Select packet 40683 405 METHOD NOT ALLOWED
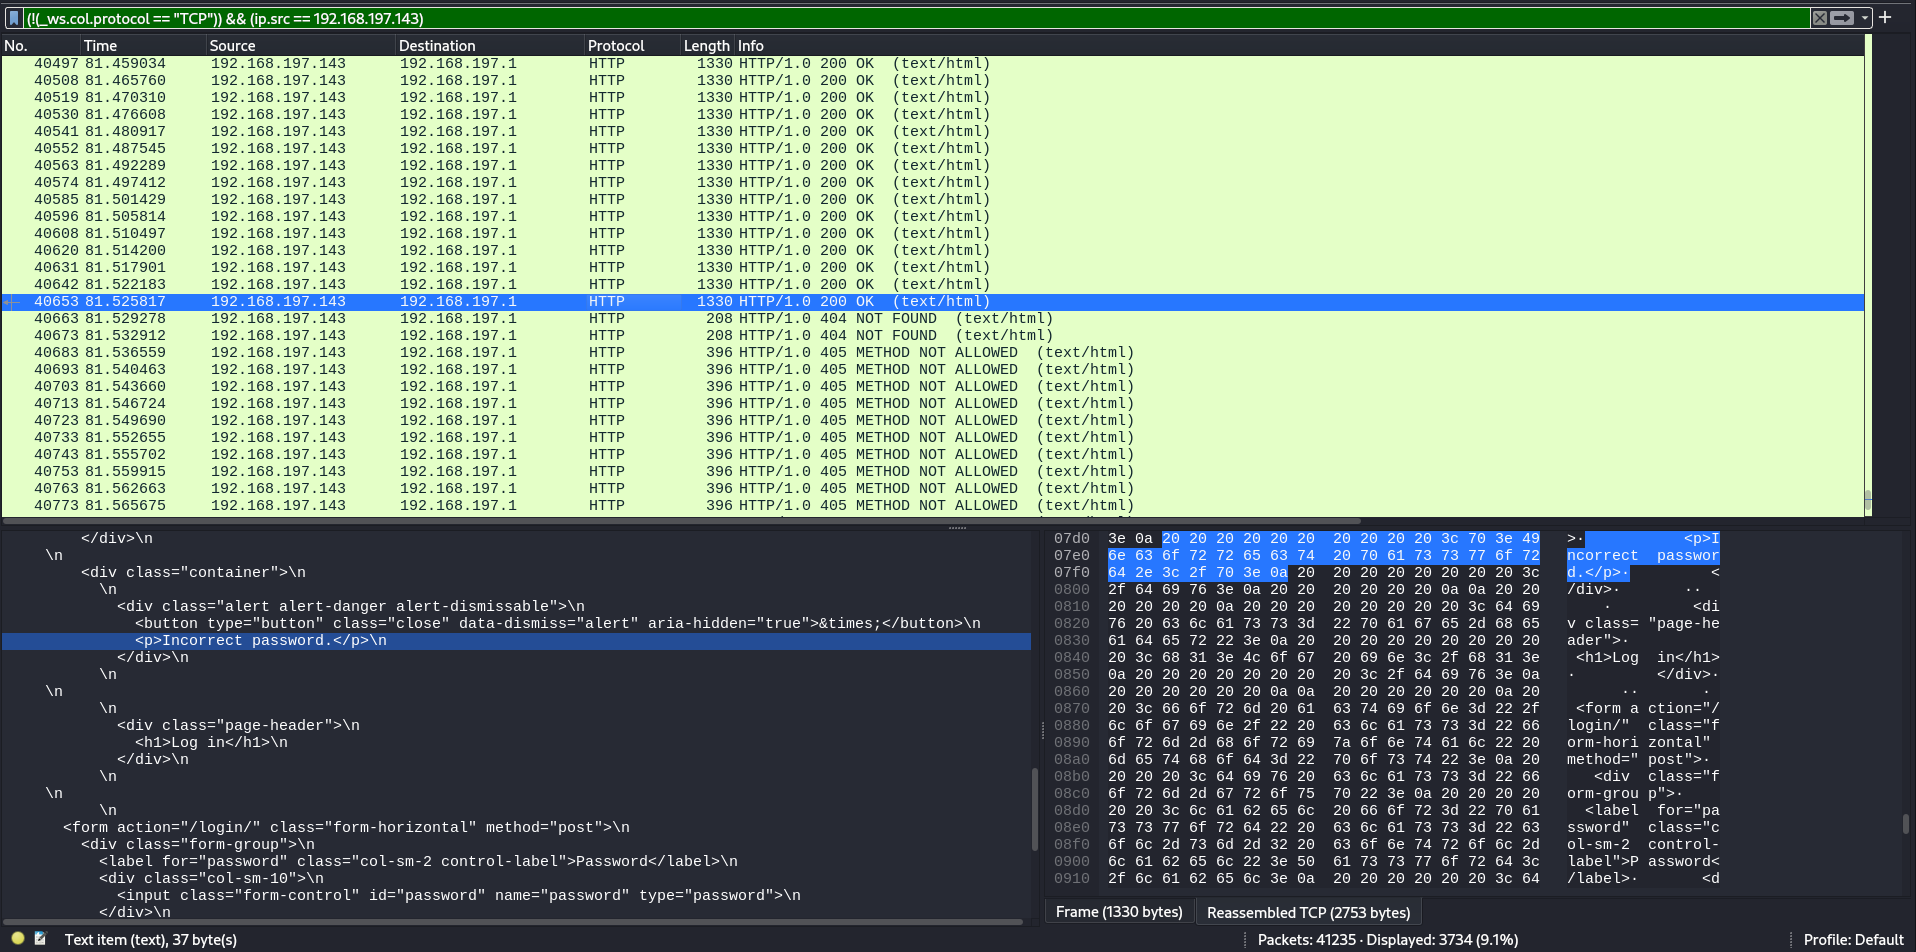The width and height of the screenshot is (1916, 952). click(x=932, y=352)
